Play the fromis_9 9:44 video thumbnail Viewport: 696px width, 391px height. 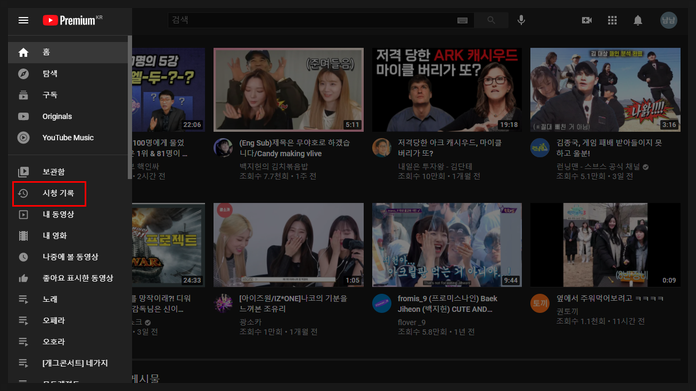click(x=447, y=245)
